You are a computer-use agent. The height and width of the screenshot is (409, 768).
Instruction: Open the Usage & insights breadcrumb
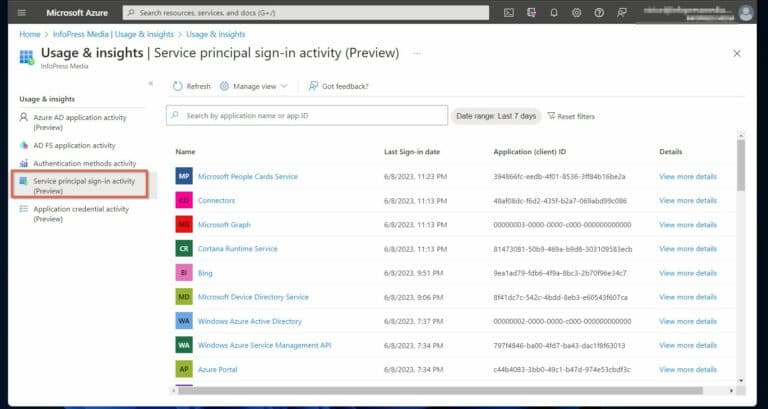click(x=216, y=34)
